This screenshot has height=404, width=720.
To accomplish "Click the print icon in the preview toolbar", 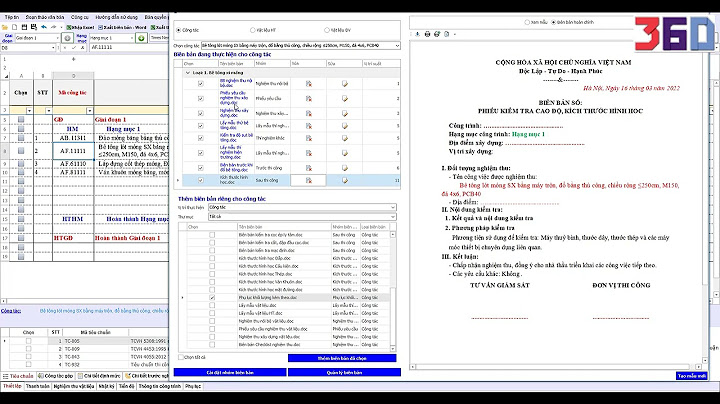I will [x=427, y=34].
